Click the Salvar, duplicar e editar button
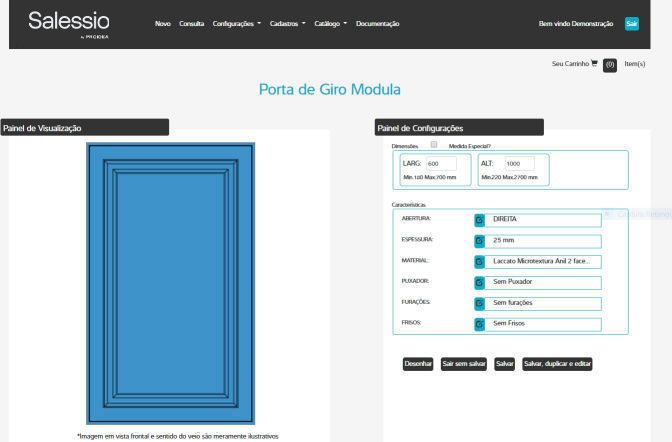Viewport: 672px width, 442px height. [x=557, y=364]
